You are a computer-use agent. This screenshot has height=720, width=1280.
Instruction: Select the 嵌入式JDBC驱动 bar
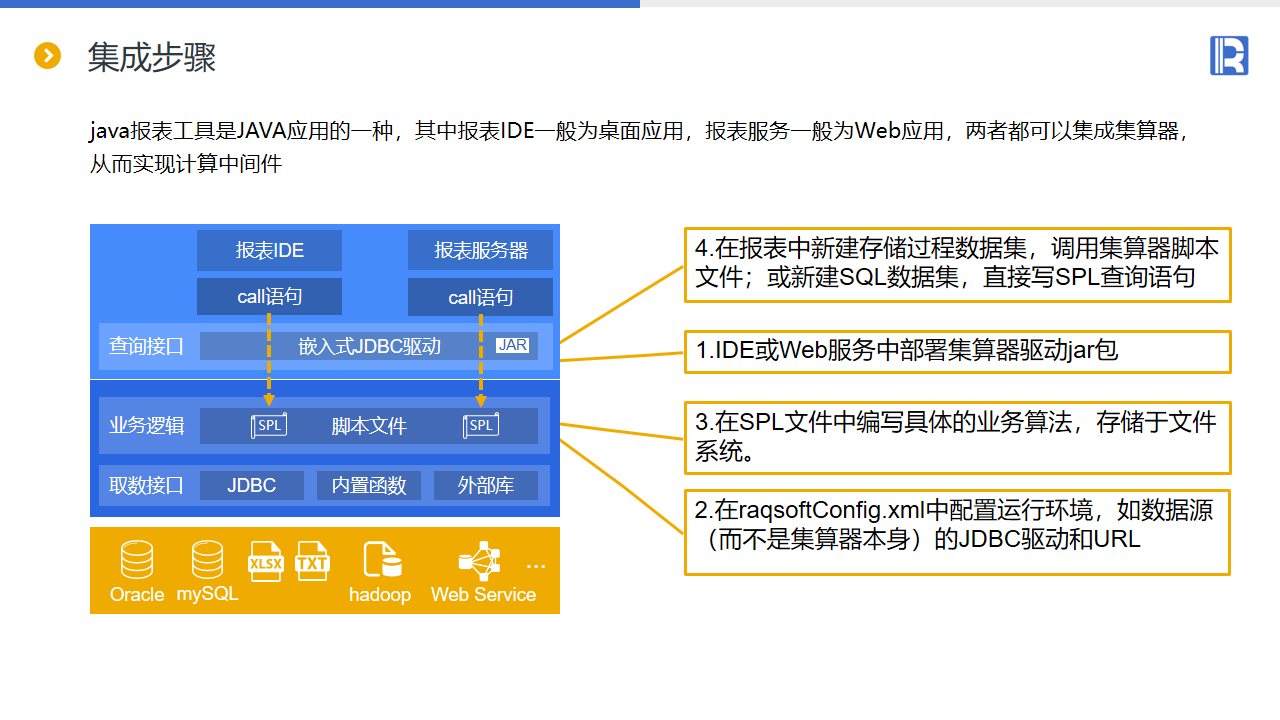coord(369,346)
